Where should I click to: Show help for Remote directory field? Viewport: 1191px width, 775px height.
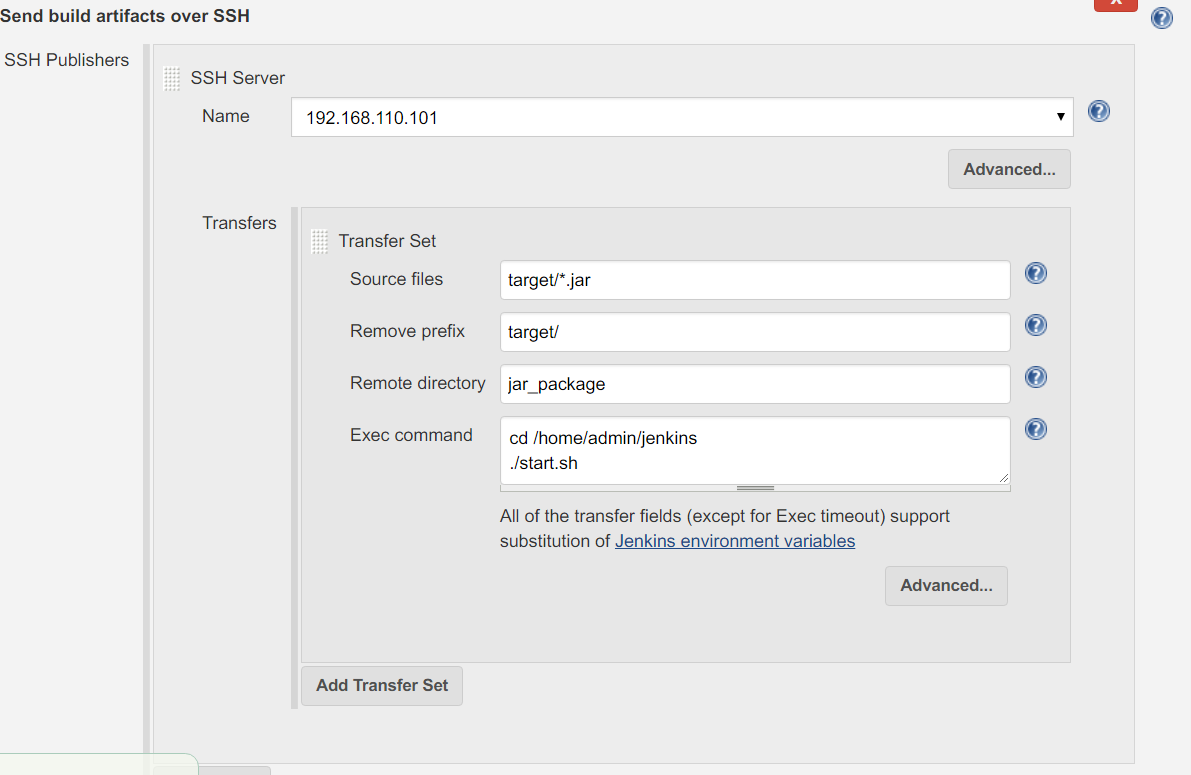pyautogui.click(x=1036, y=377)
